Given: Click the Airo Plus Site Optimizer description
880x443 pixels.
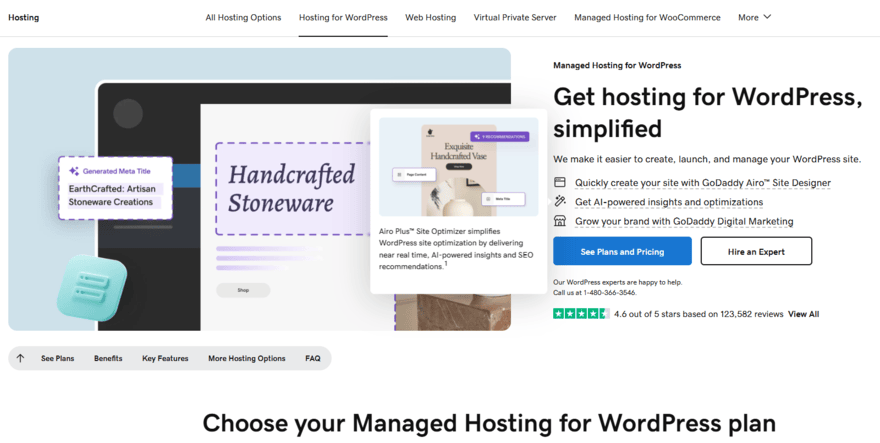Looking at the screenshot, I should 456,249.
